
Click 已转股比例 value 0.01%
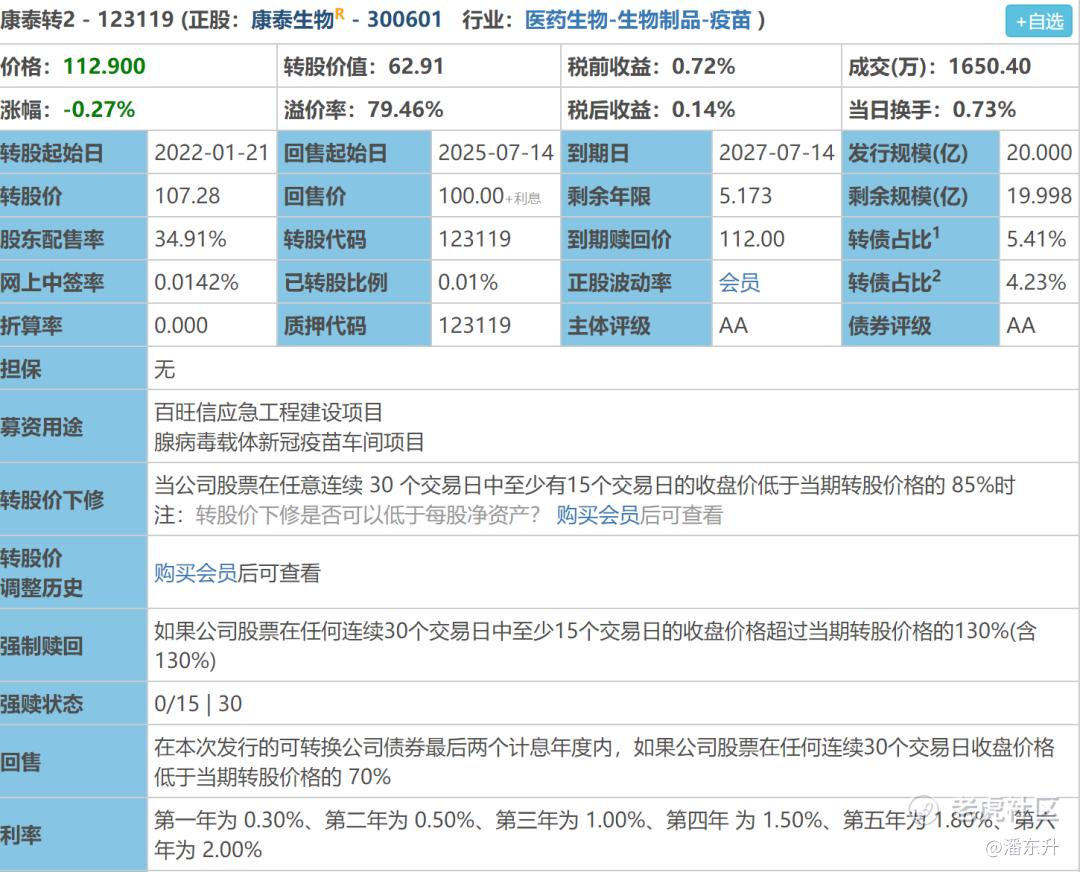pyautogui.click(x=468, y=282)
